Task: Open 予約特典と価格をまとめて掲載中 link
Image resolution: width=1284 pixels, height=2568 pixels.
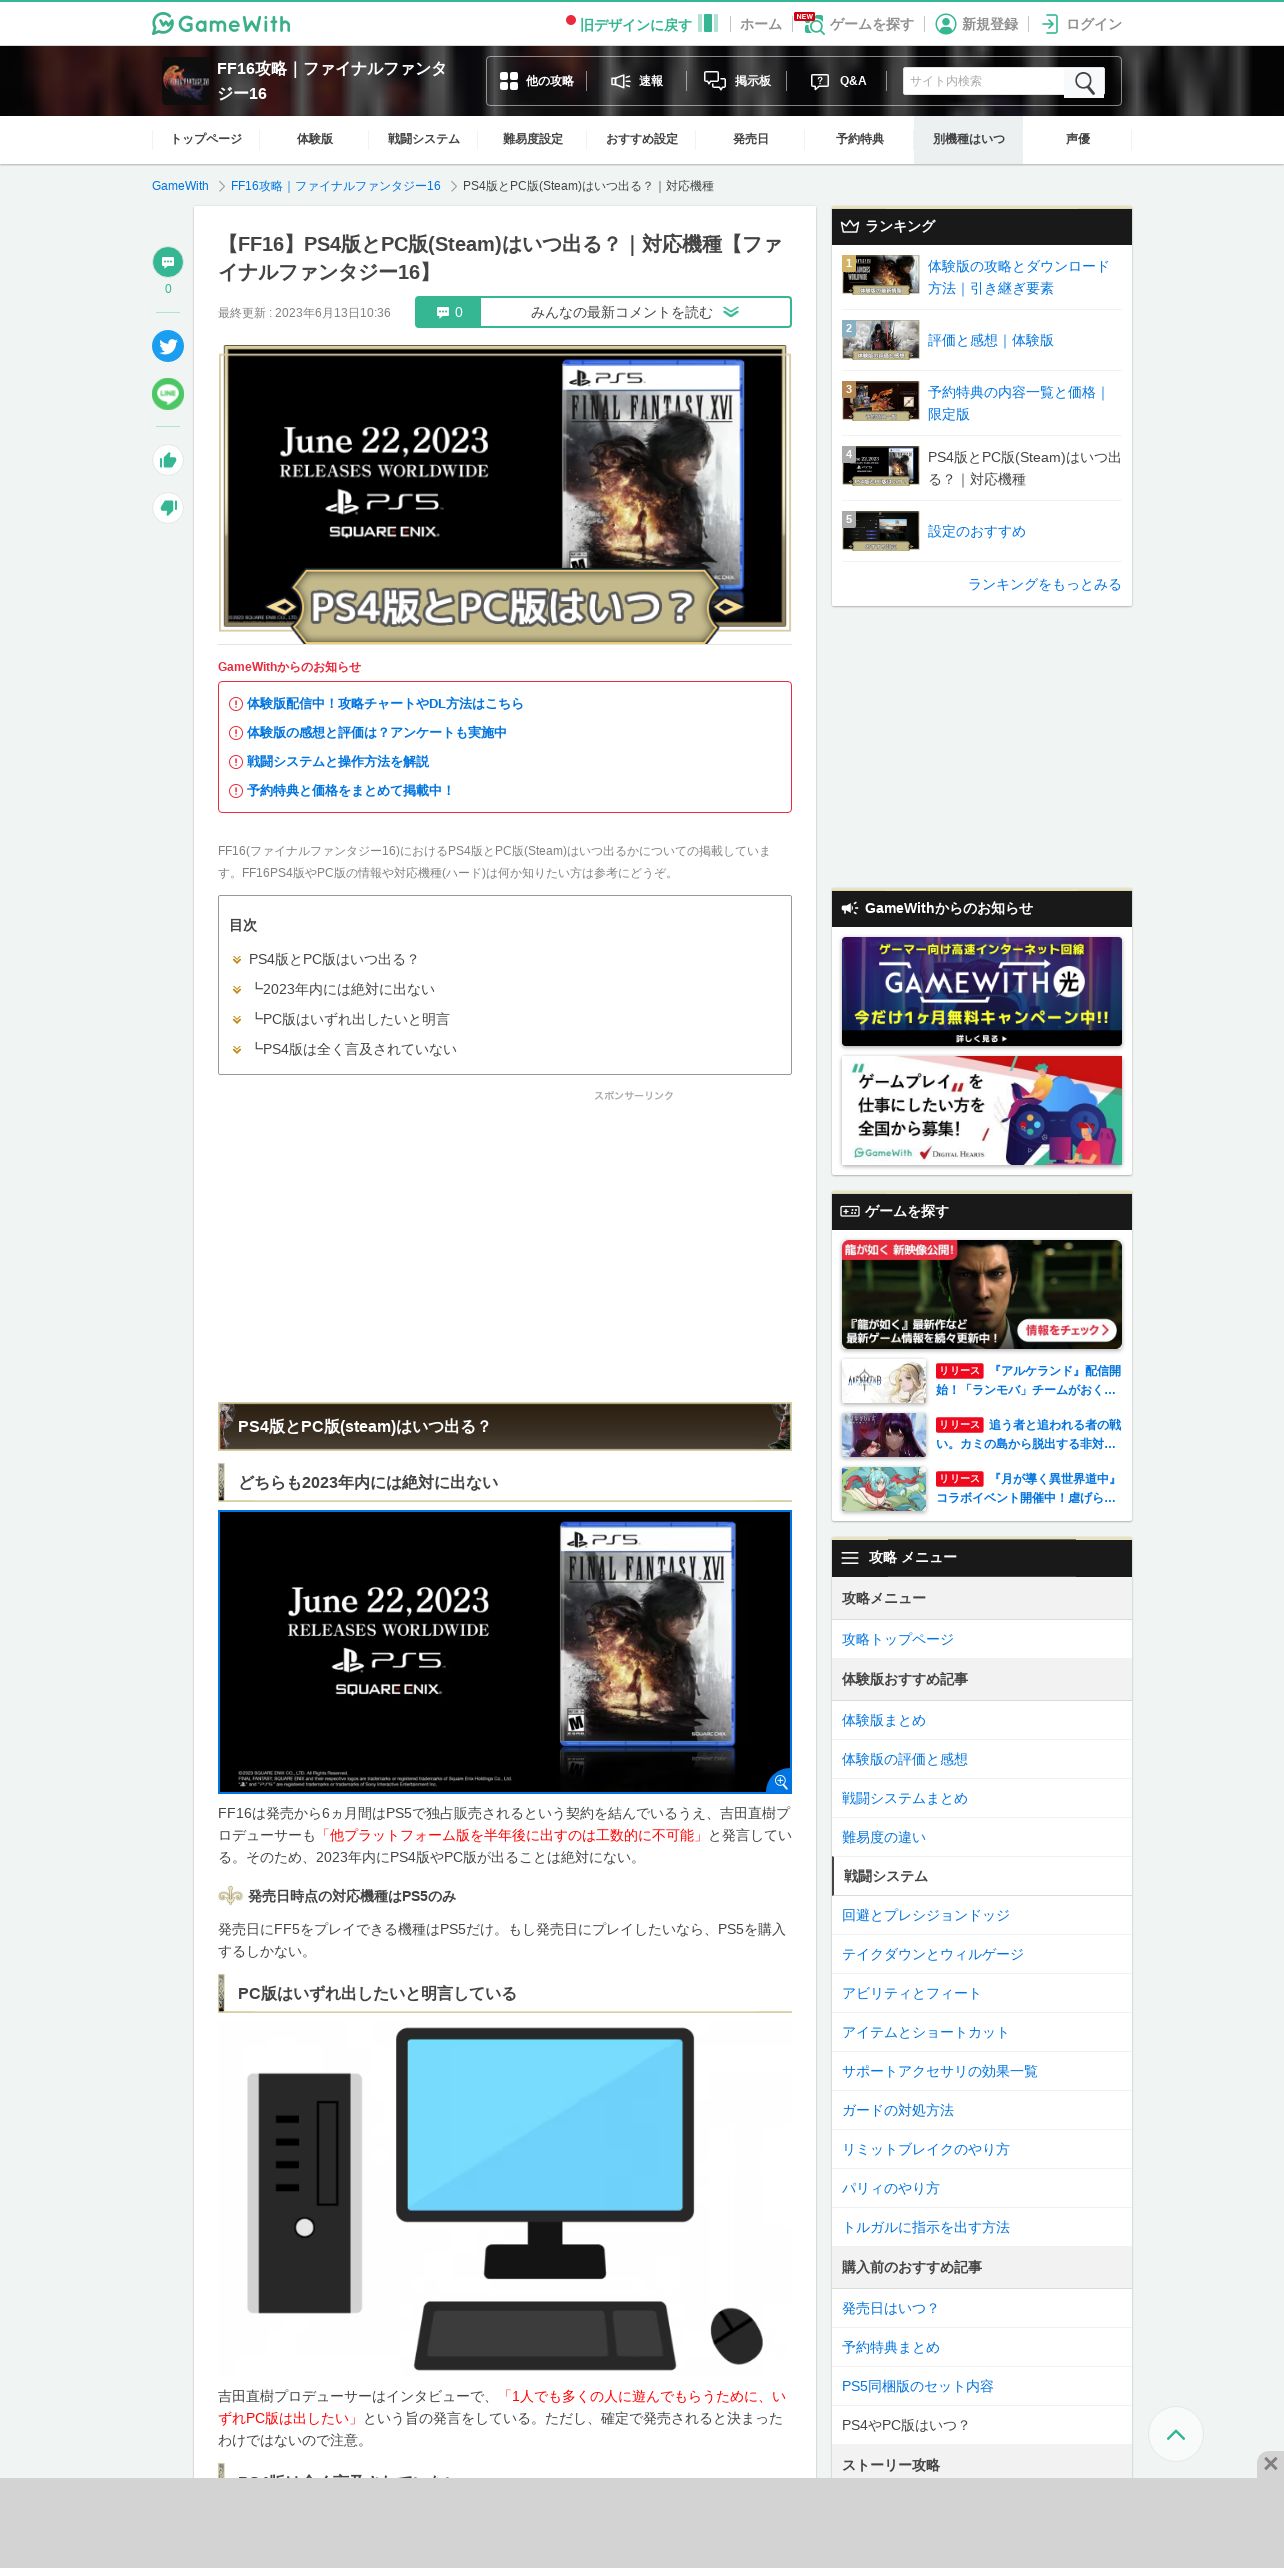Action: click(351, 791)
